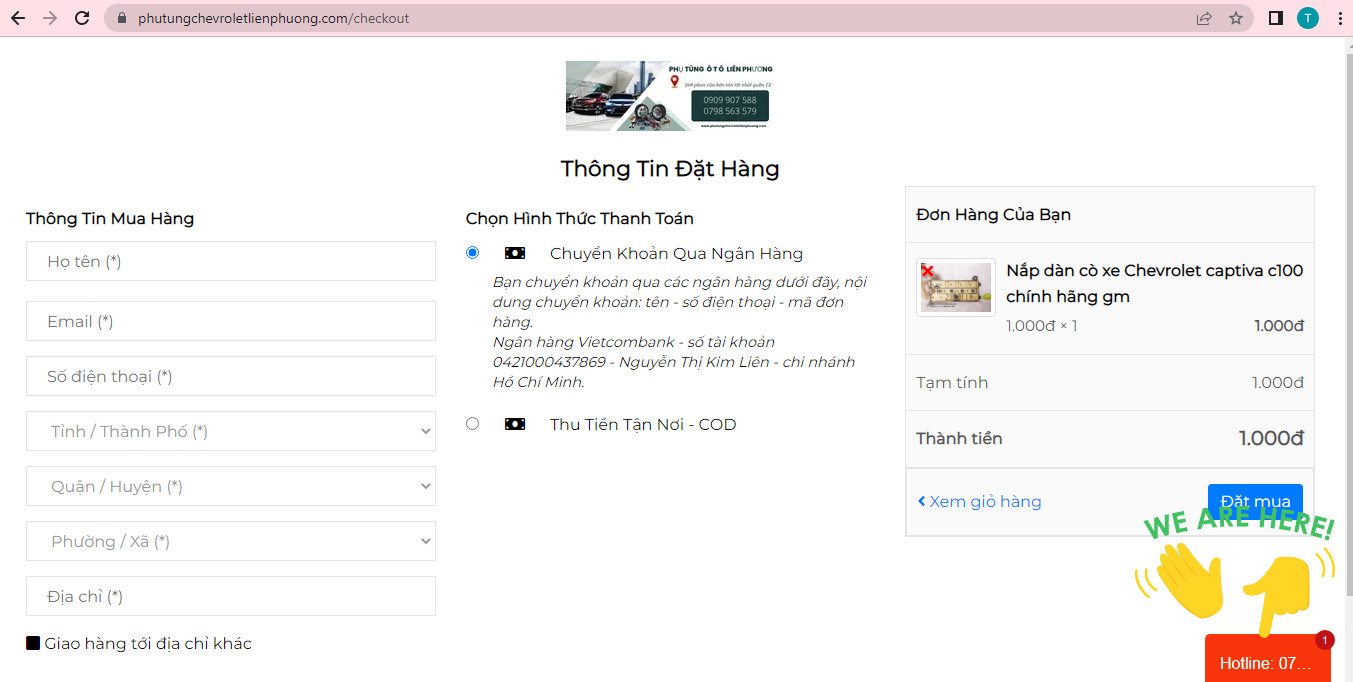Click the Họ tên input field
This screenshot has width=1353, height=682.
point(231,261)
